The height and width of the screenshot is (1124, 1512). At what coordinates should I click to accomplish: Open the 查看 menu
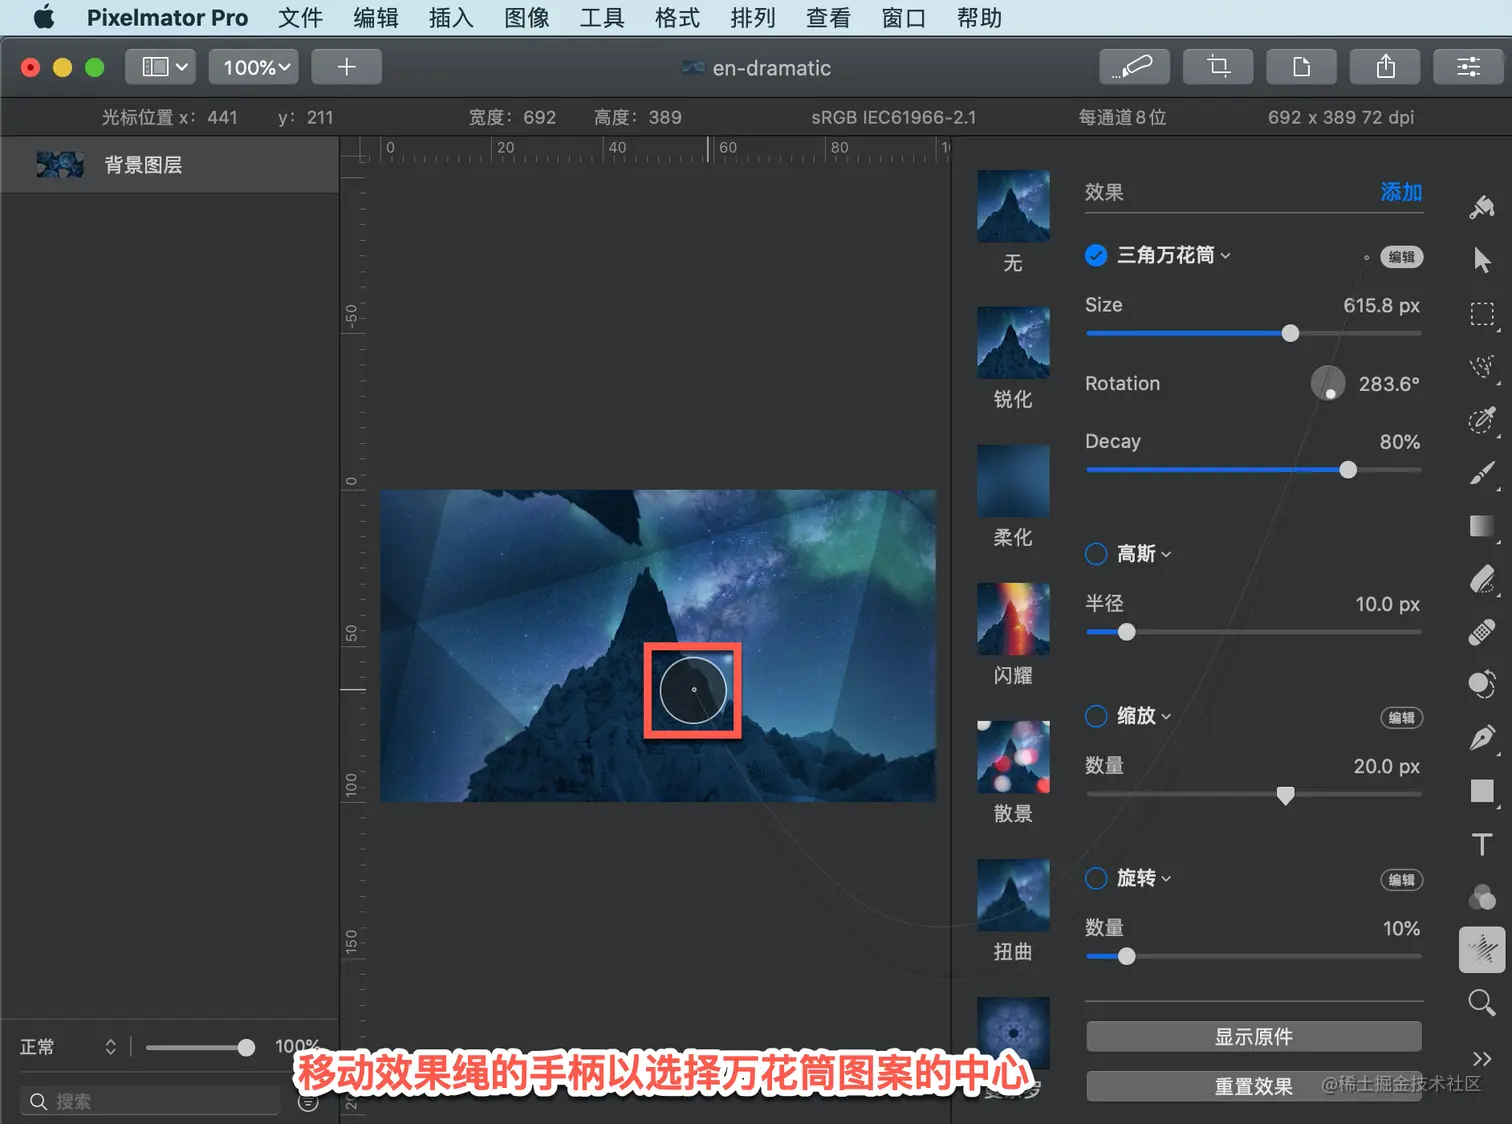pyautogui.click(x=828, y=18)
